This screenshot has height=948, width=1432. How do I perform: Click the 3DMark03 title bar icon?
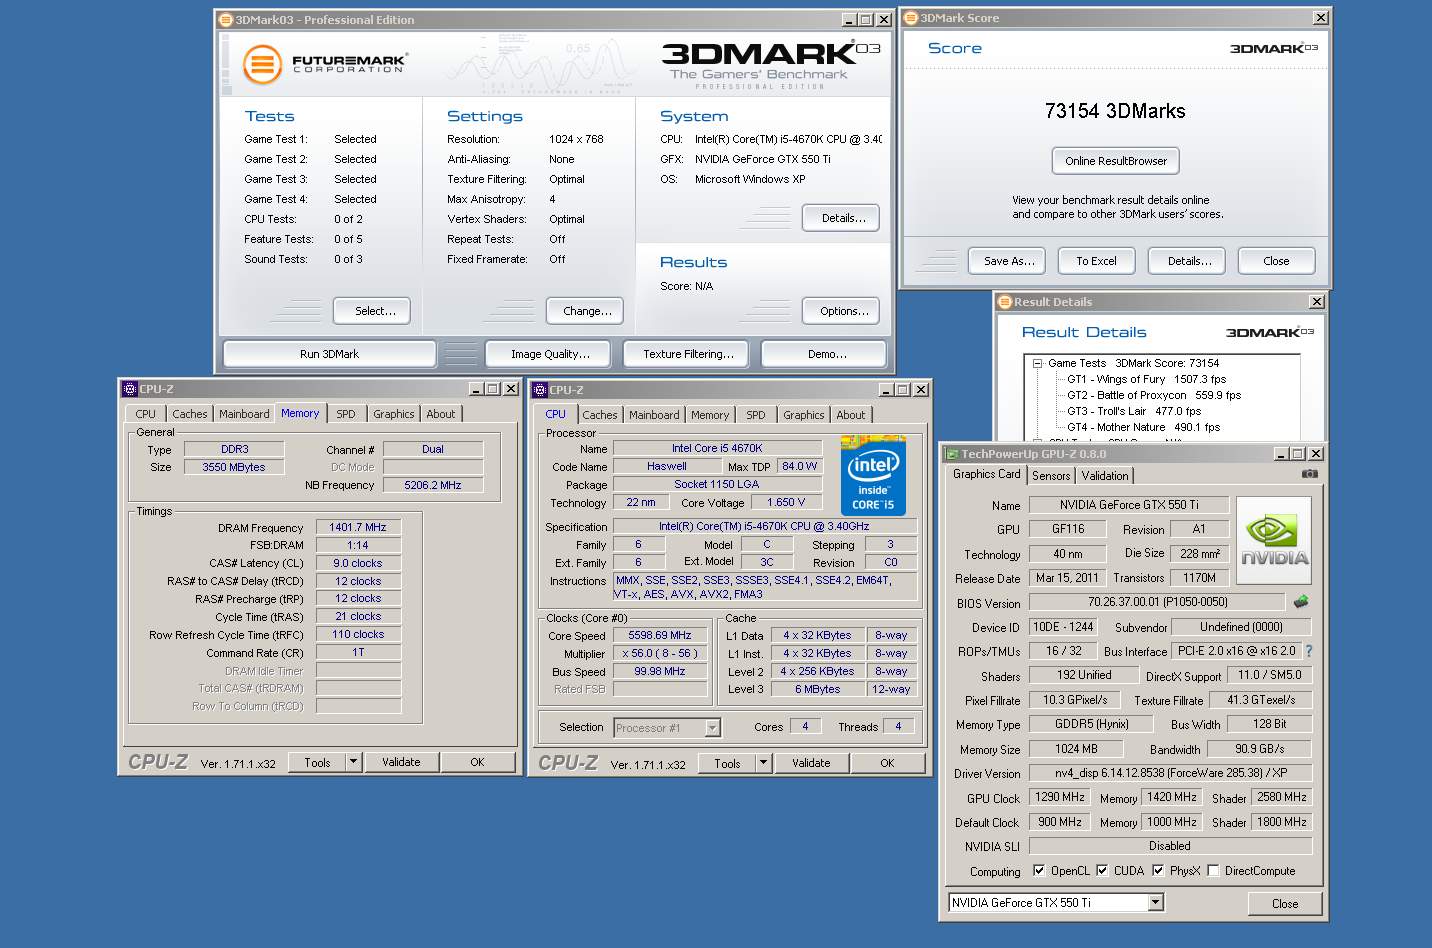click(226, 19)
